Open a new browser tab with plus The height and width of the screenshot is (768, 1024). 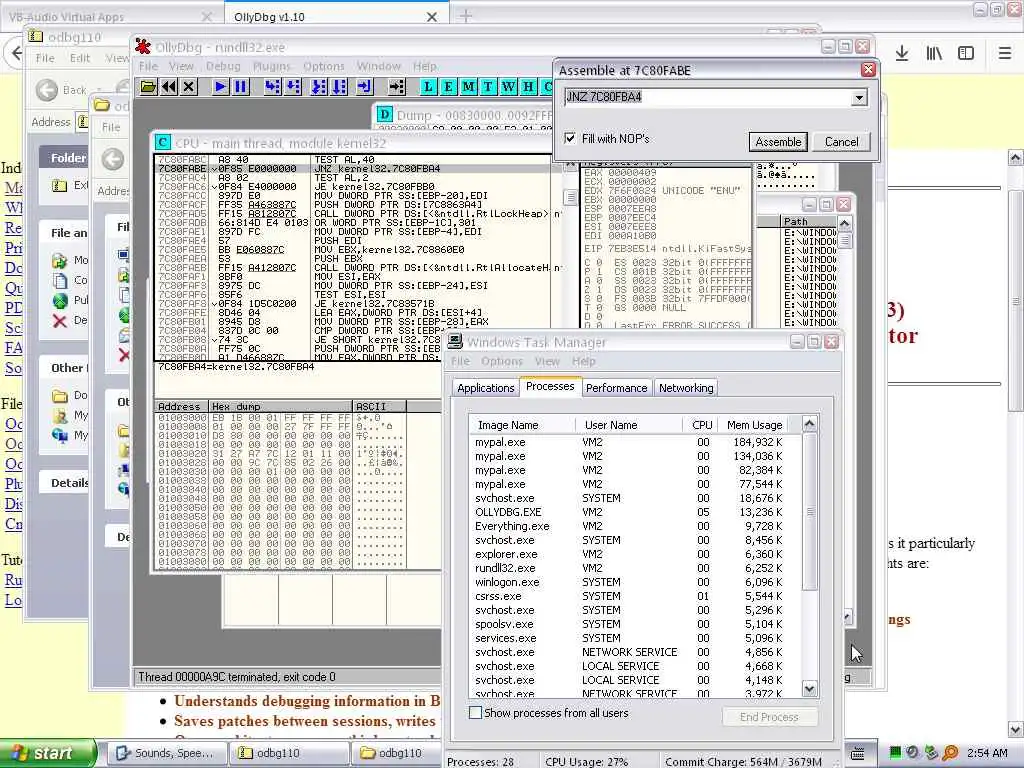point(466,16)
